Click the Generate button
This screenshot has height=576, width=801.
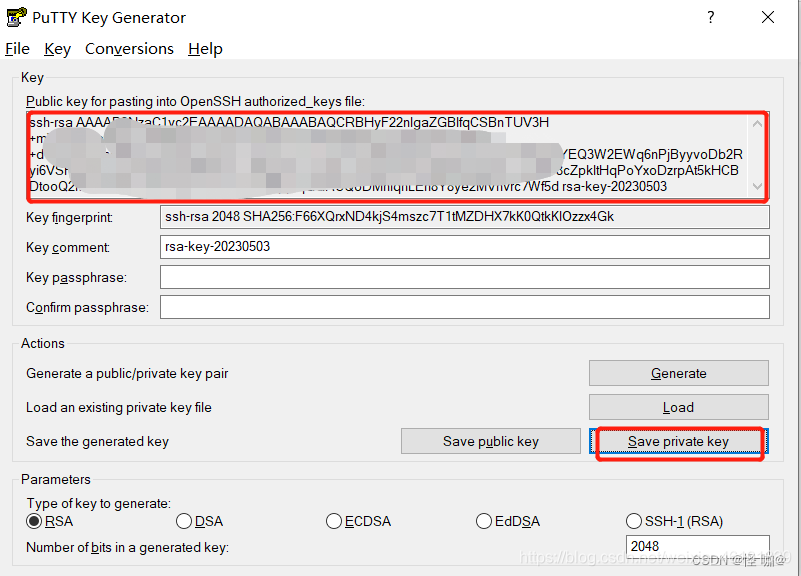point(678,373)
